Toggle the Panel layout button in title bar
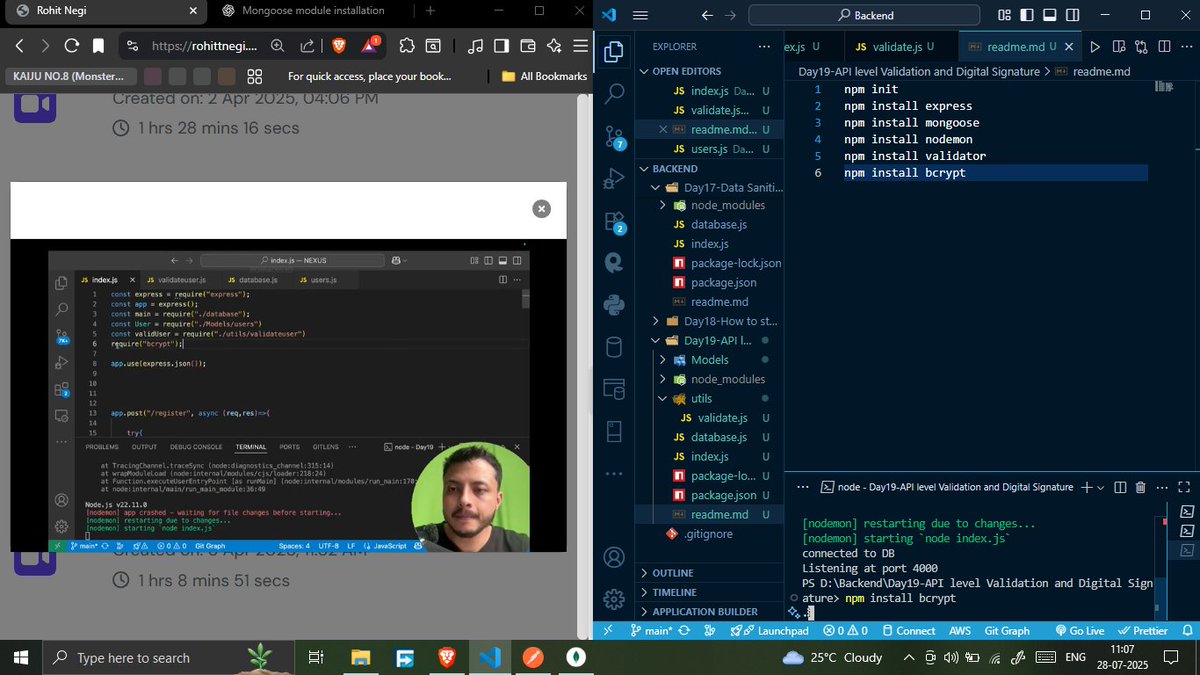This screenshot has width=1200, height=675. click(1050, 15)
